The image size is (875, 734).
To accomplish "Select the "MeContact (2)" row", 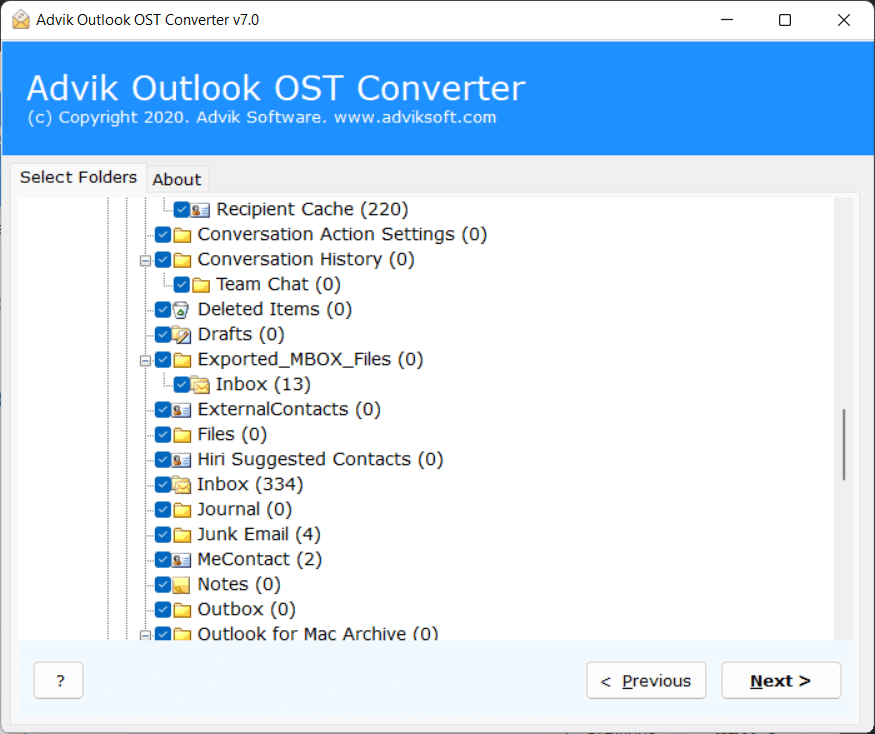I will pyautogui.click(x=259, y=559).
